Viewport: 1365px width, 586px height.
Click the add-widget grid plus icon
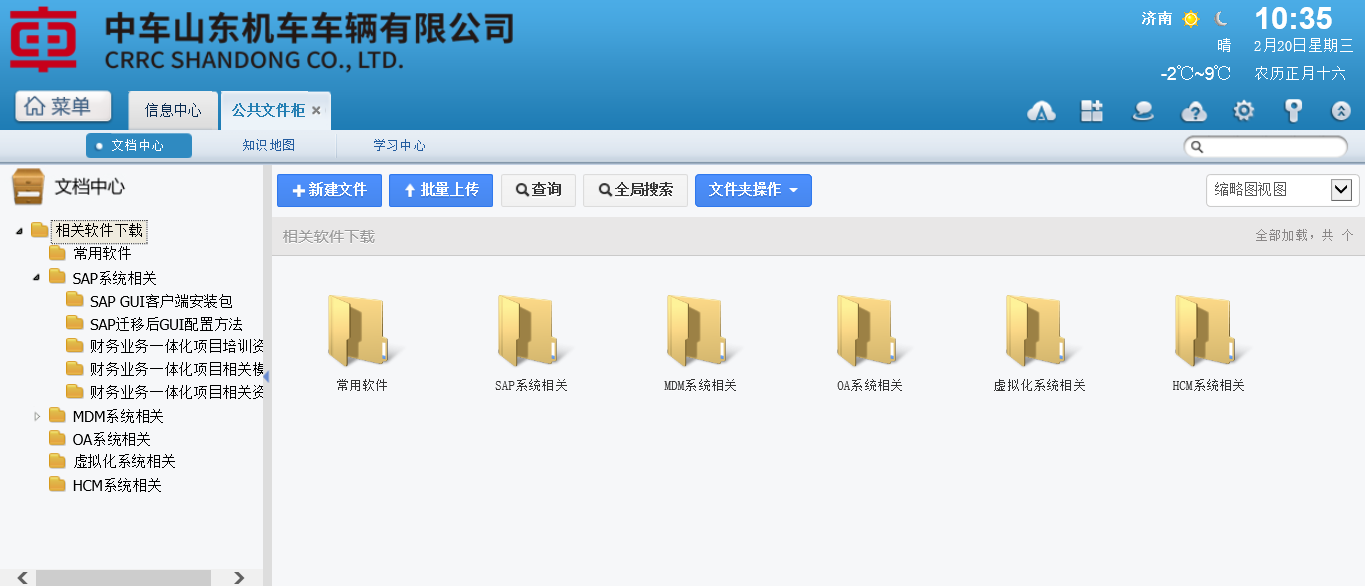click(1092, 111)
